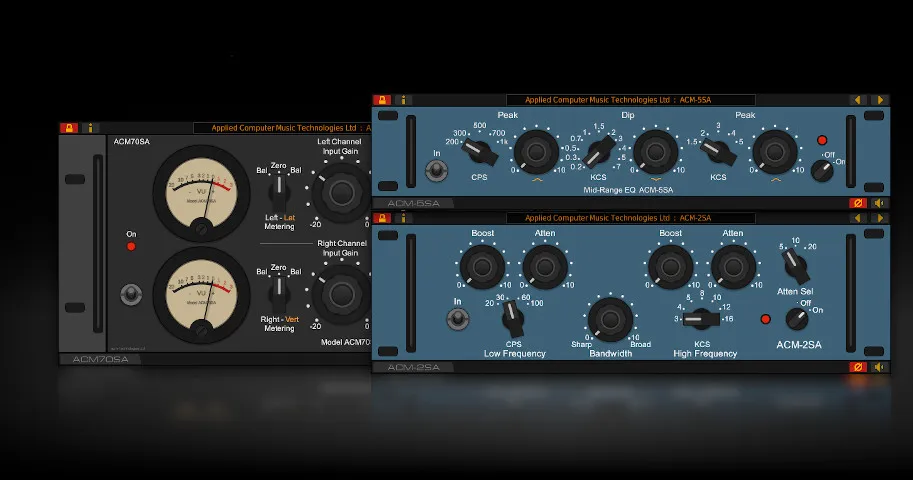Click the low frequency CPS selector on ACM-2SA
Screen dimensions: 913x480
512,318
